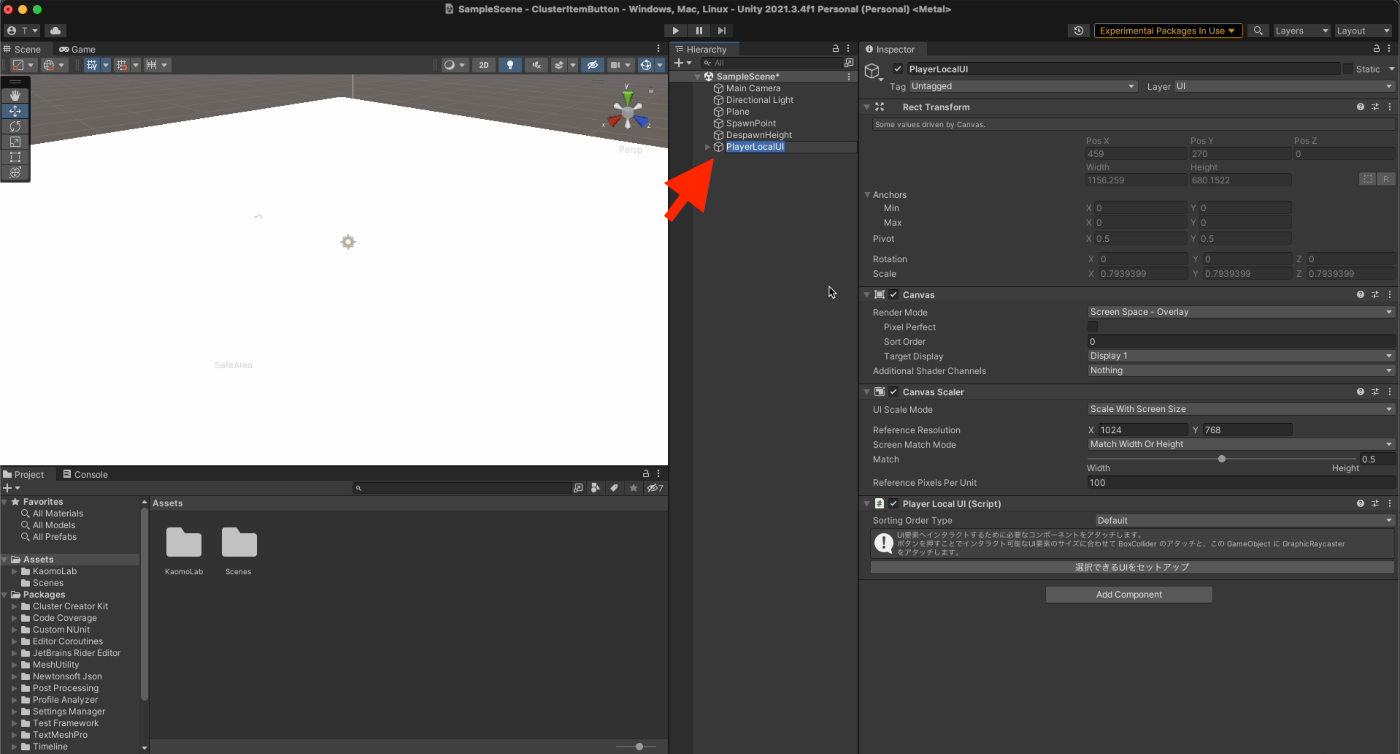This screenshot has width=1400, height=754.
Task: Open the KaomoLab folder thumbnail
Action: [184, 543]
